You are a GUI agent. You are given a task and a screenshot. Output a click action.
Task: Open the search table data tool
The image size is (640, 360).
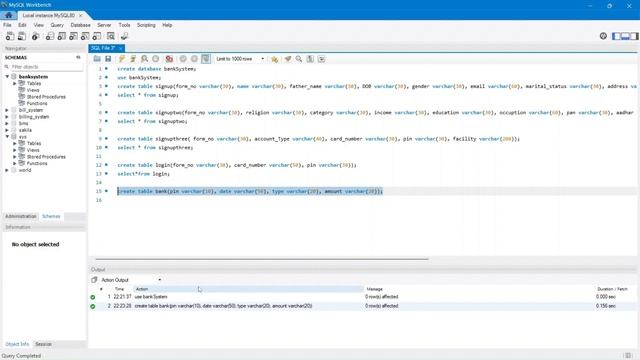[111, 36]
